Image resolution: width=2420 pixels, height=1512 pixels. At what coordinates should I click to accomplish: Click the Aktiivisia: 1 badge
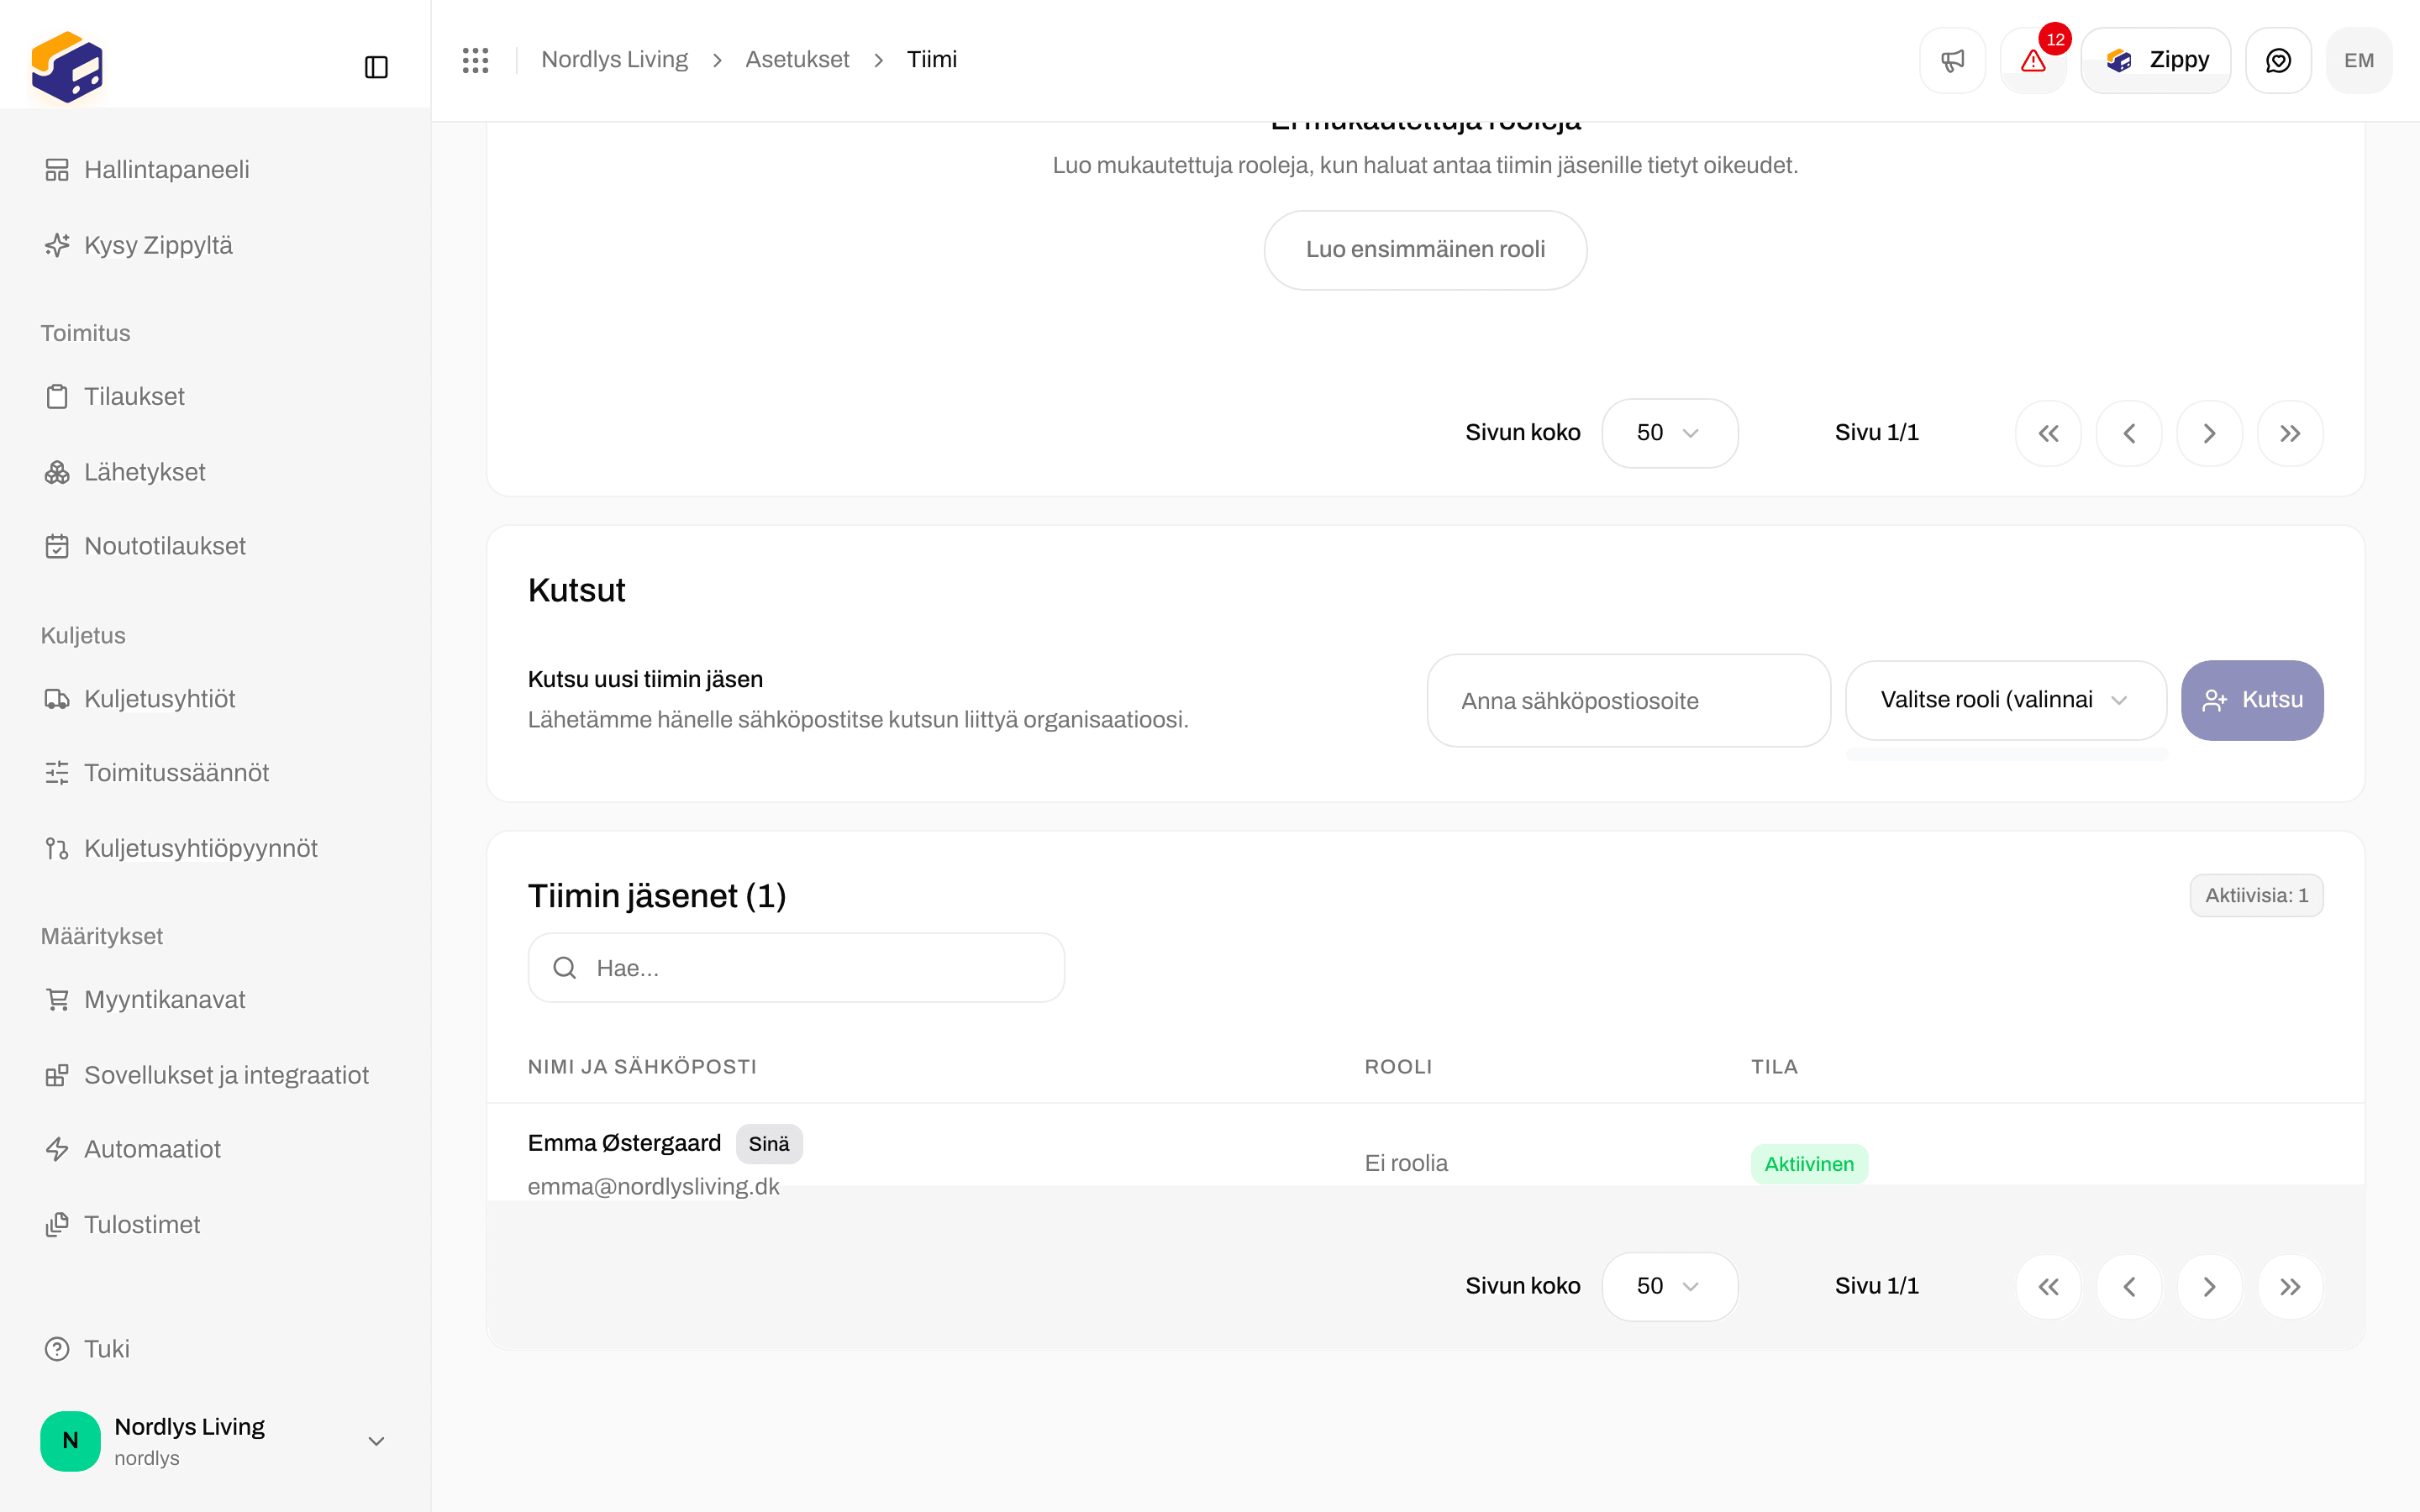[2256, 895]
